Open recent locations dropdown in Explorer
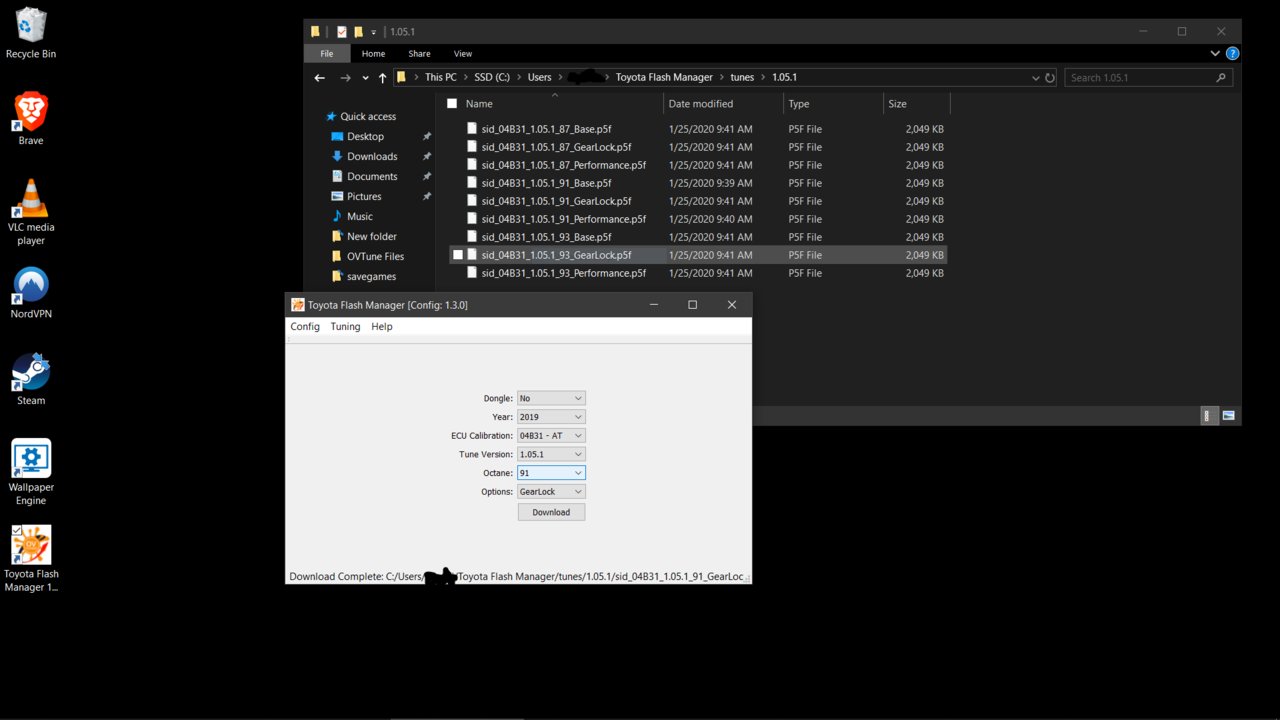This screenshot has height=720, width=1280. click(366, 78)
